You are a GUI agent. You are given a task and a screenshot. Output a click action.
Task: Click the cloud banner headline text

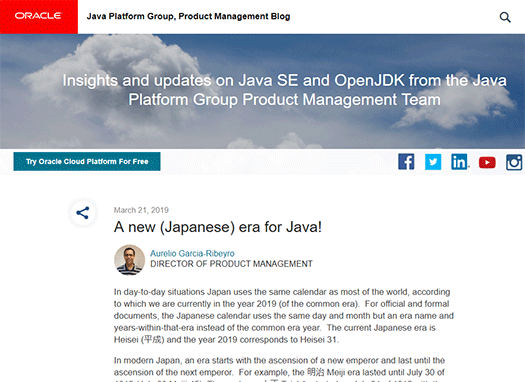(x=285, y=90)
